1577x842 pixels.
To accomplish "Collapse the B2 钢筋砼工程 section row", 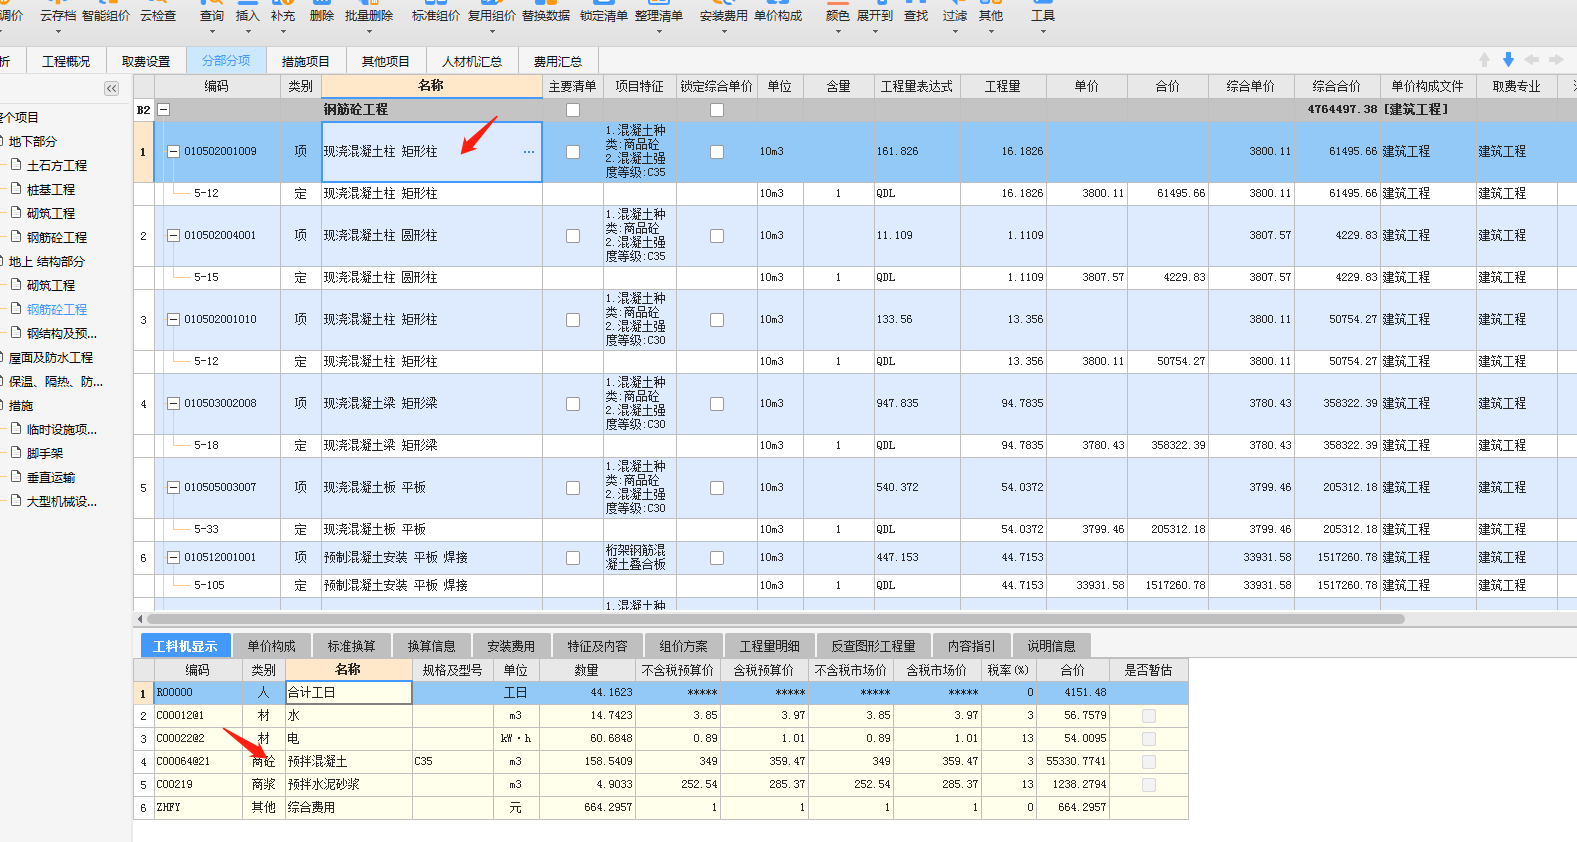I will (x=164, y=110).
